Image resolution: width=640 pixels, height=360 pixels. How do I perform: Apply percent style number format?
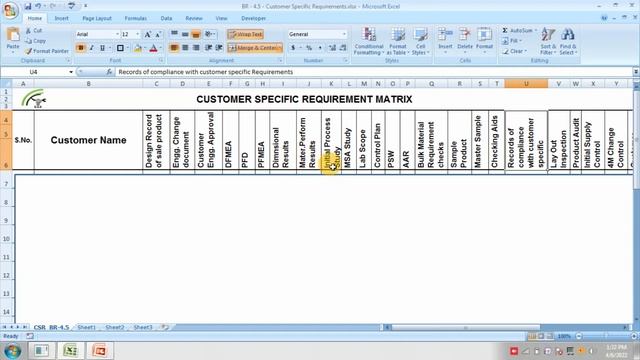309,48
